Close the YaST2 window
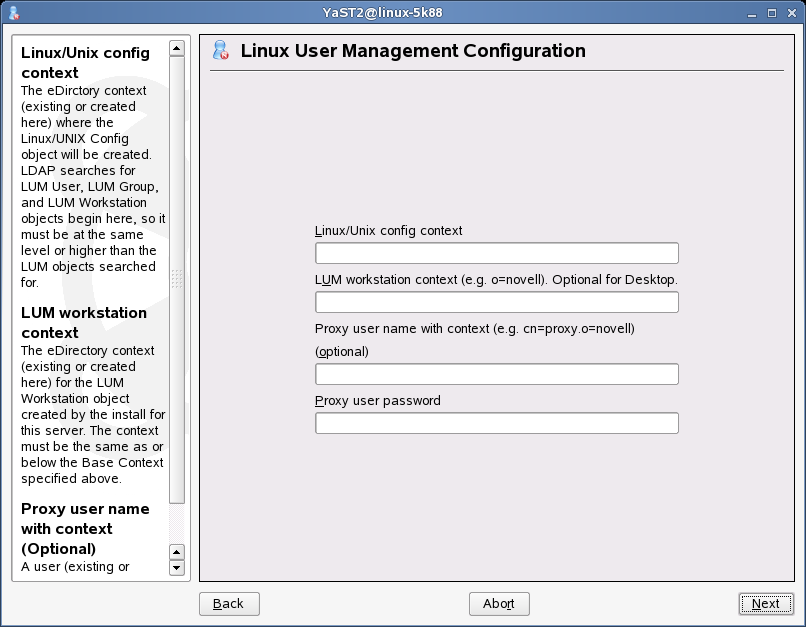Screen dimensions: 806x627 tap(792, 13)
